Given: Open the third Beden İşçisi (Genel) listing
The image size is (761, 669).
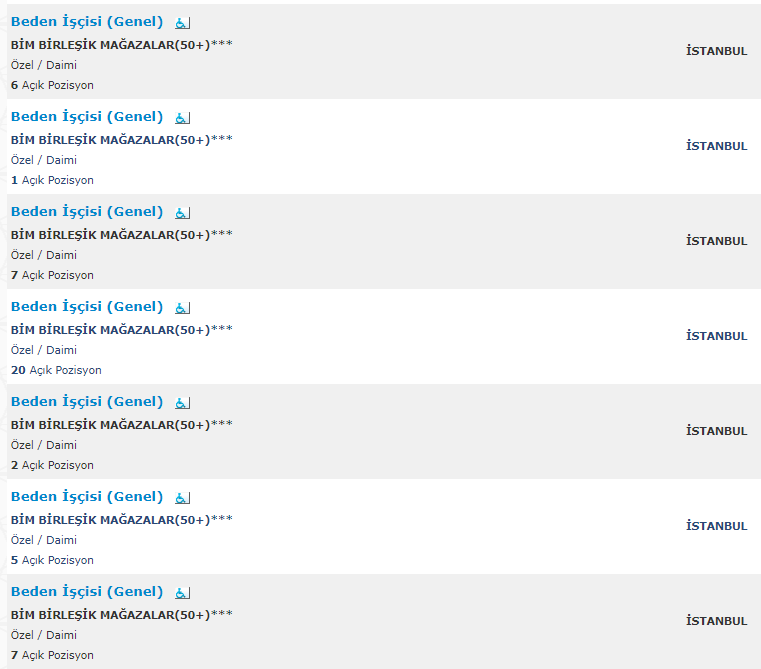Looking at the screenshot, I should coord(87,212).
